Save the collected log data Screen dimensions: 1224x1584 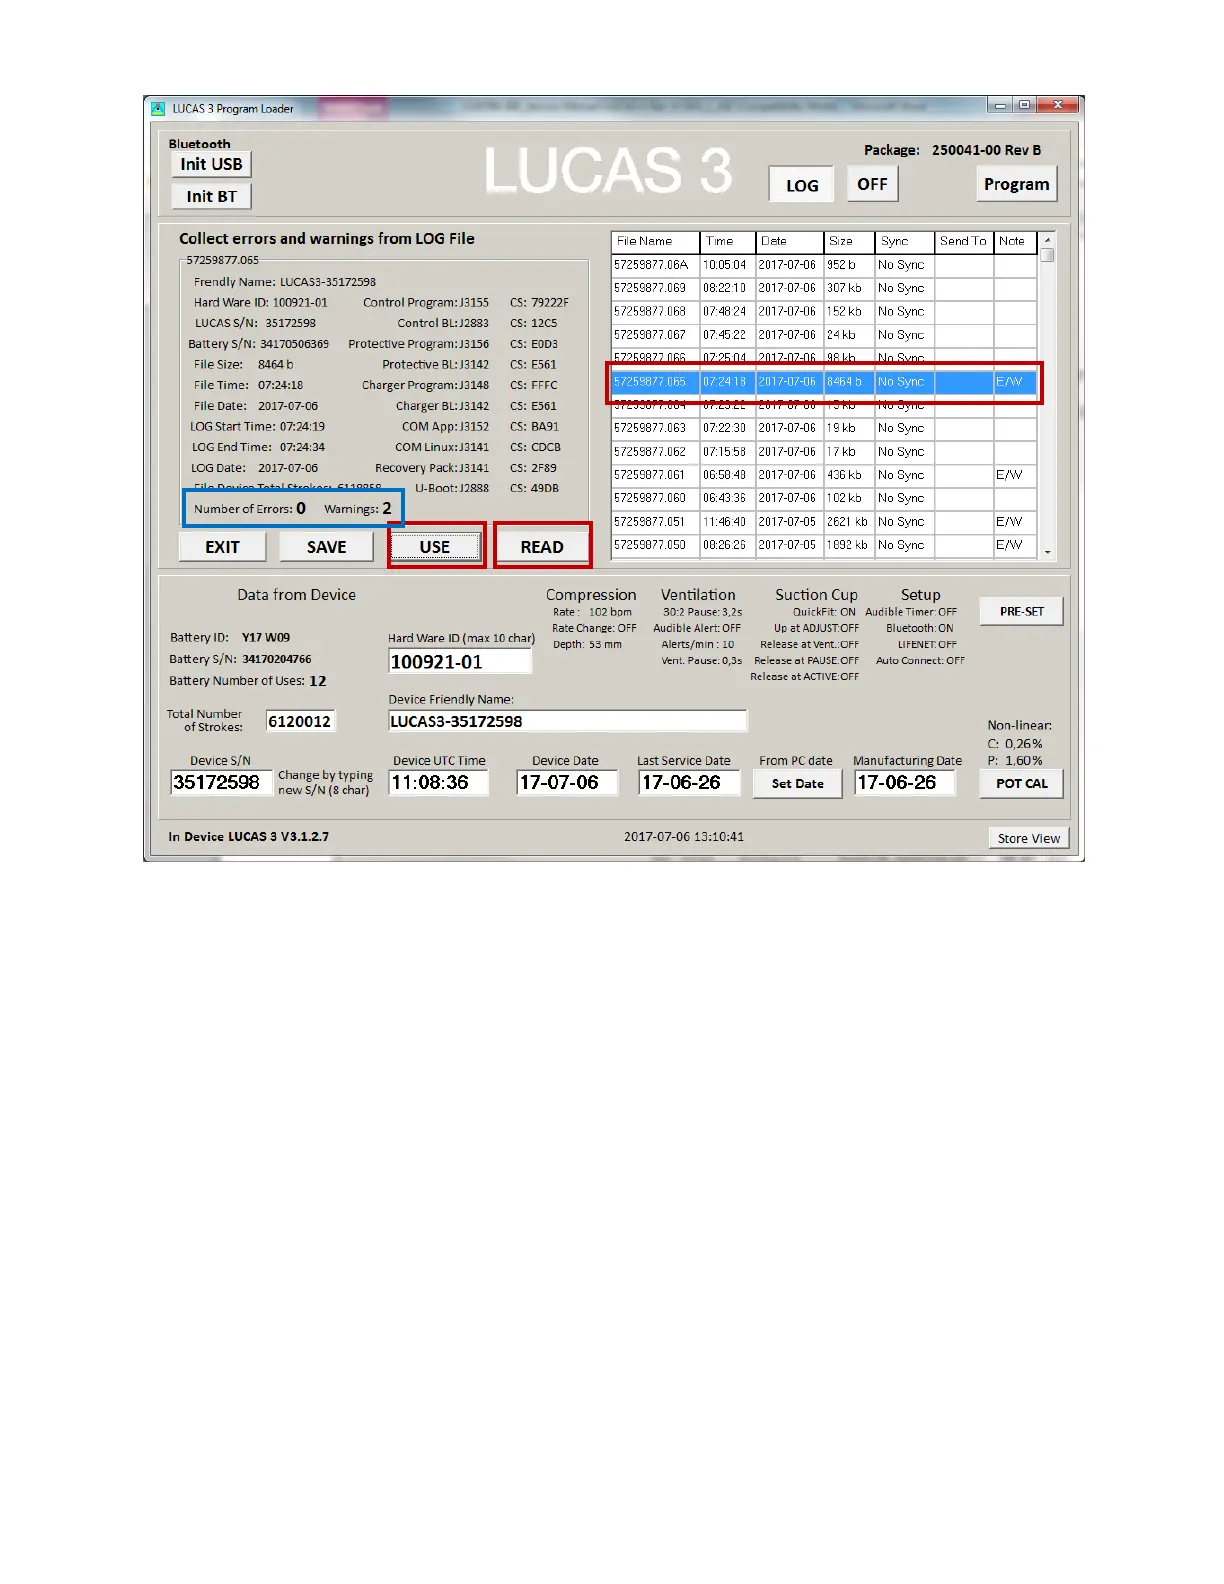coord(326,547)
